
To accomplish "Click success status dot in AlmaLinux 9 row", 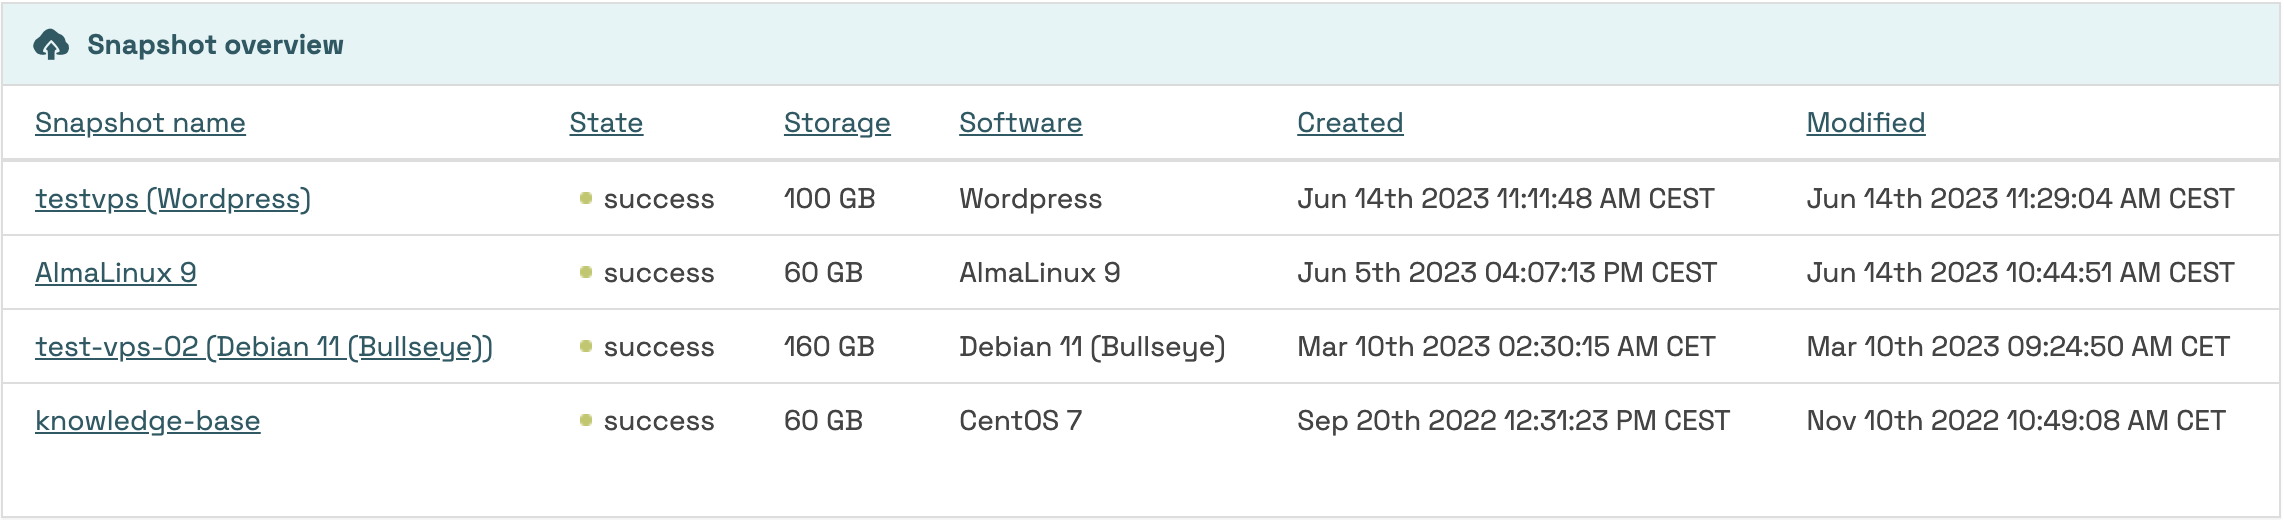I will pos(586,272).
